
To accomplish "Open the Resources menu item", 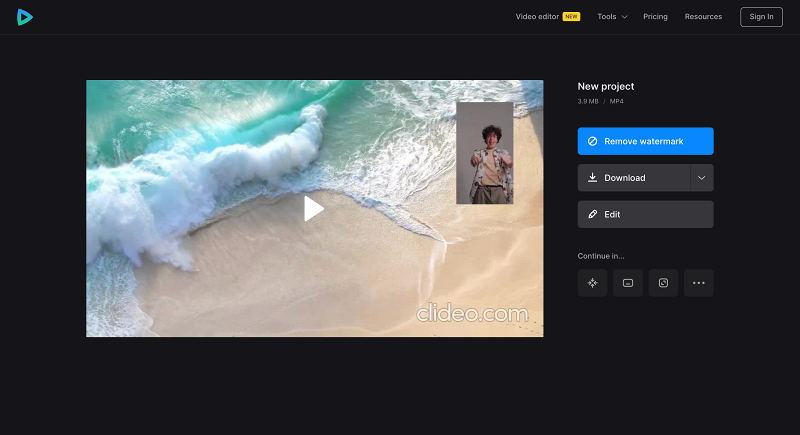I will click(x=703, y=16).
